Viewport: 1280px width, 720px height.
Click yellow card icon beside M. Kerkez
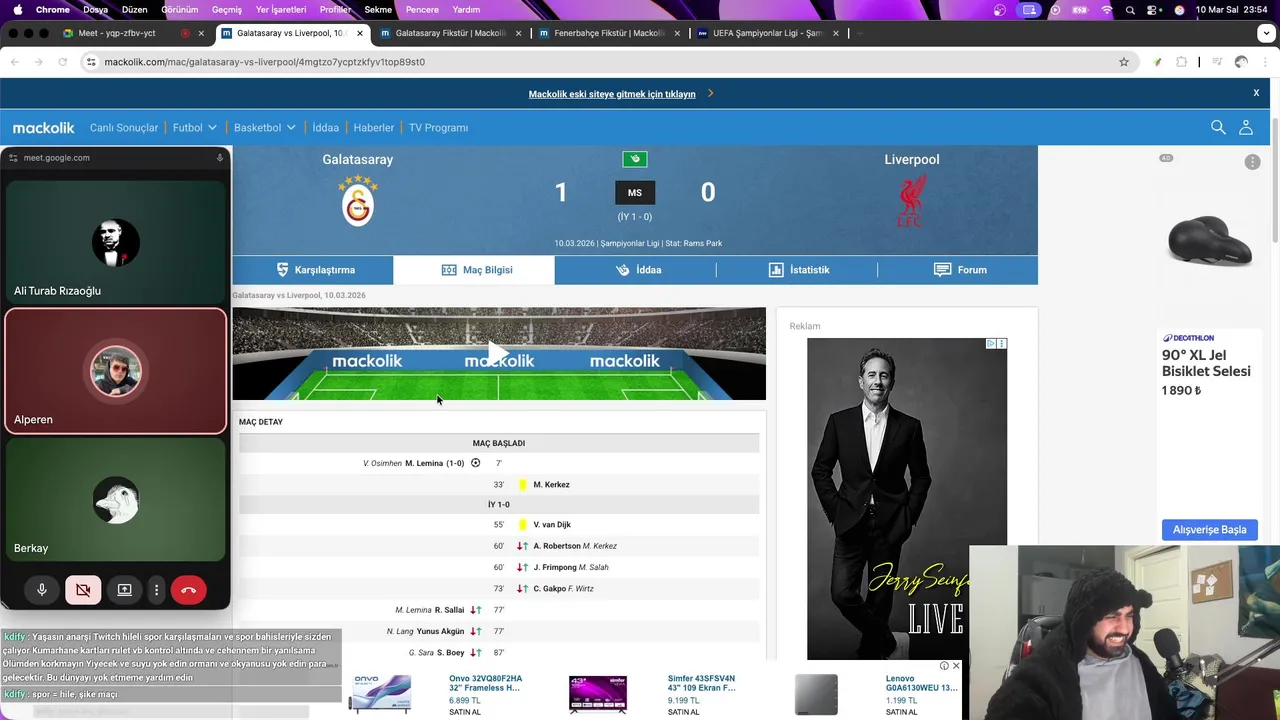(522, 485)
